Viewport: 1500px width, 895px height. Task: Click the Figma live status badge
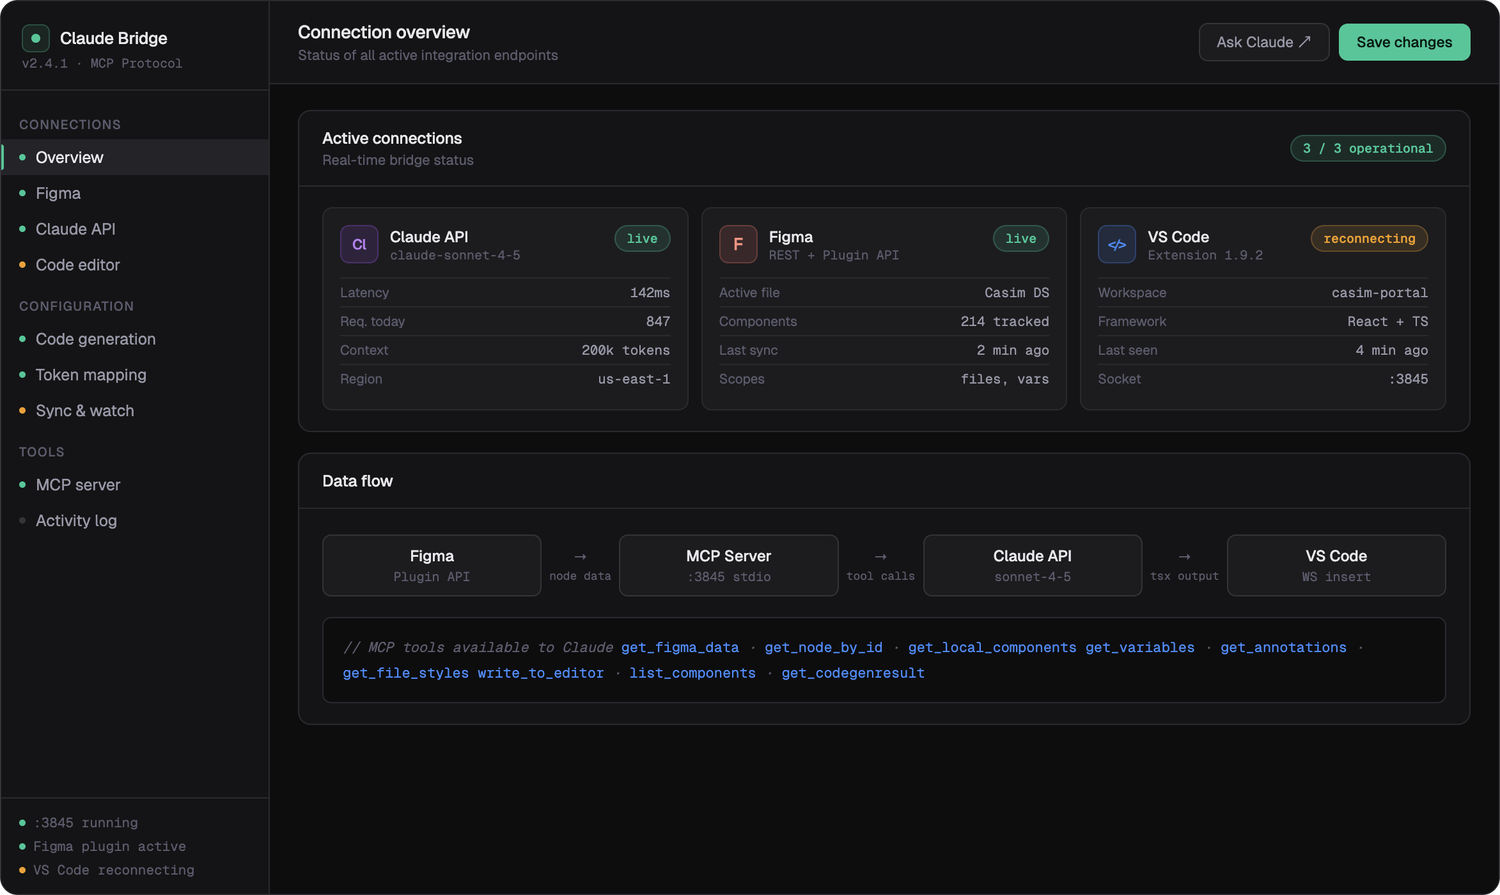click(1020, 238)
